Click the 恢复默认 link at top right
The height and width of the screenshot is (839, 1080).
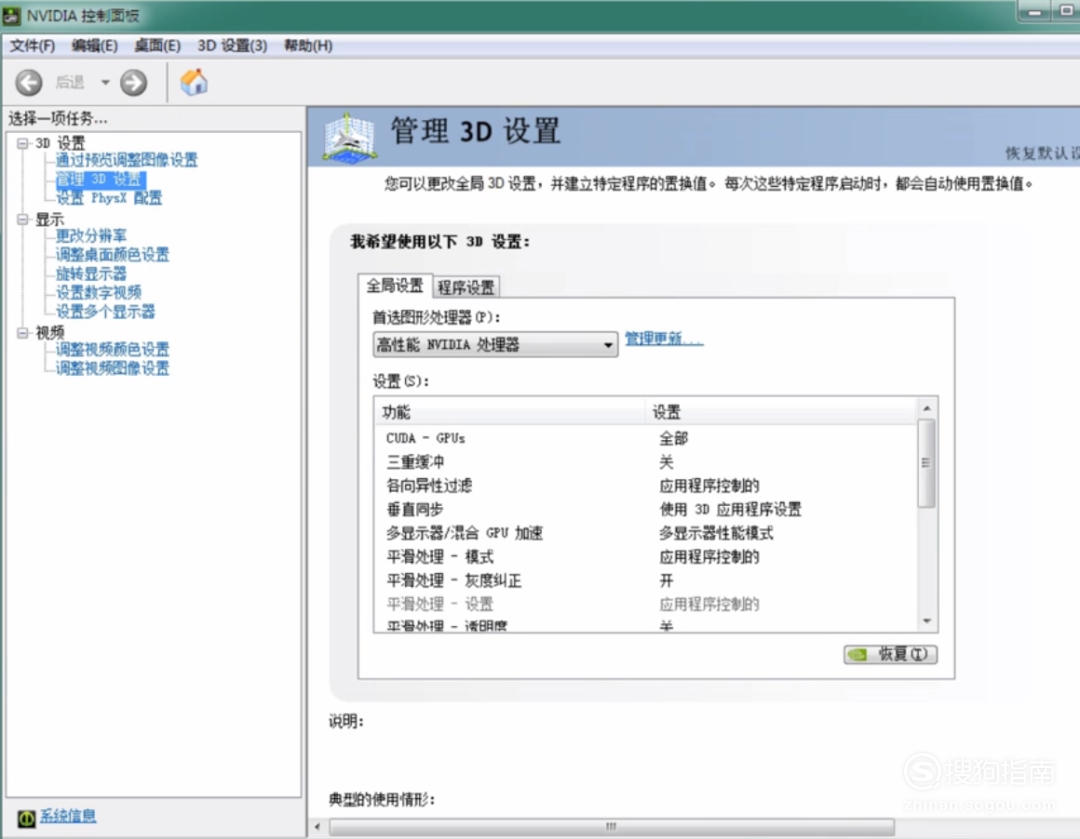(1042, 153)
